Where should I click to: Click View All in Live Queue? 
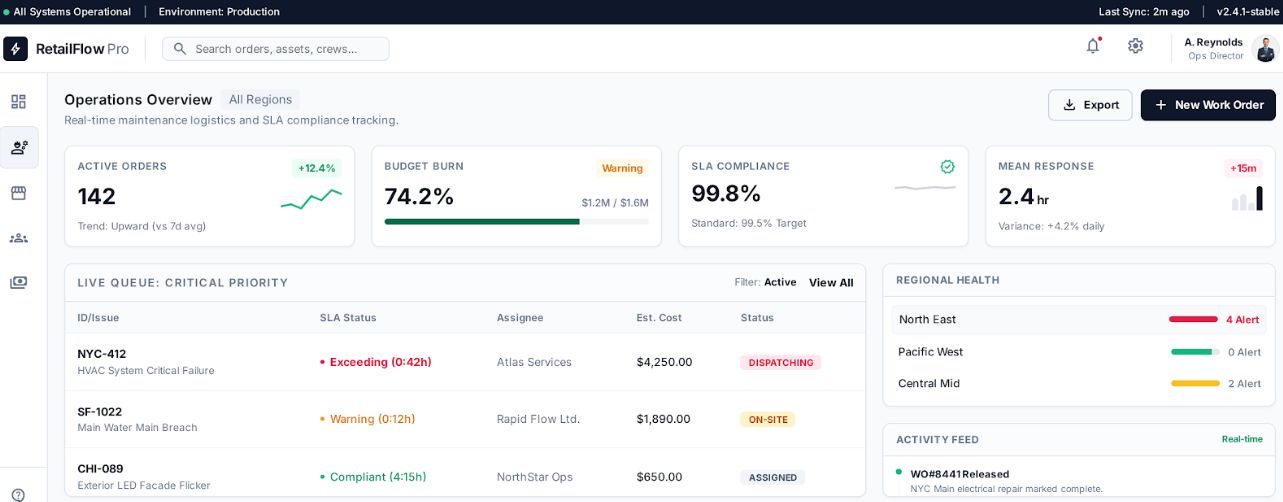tap(831, 283)
